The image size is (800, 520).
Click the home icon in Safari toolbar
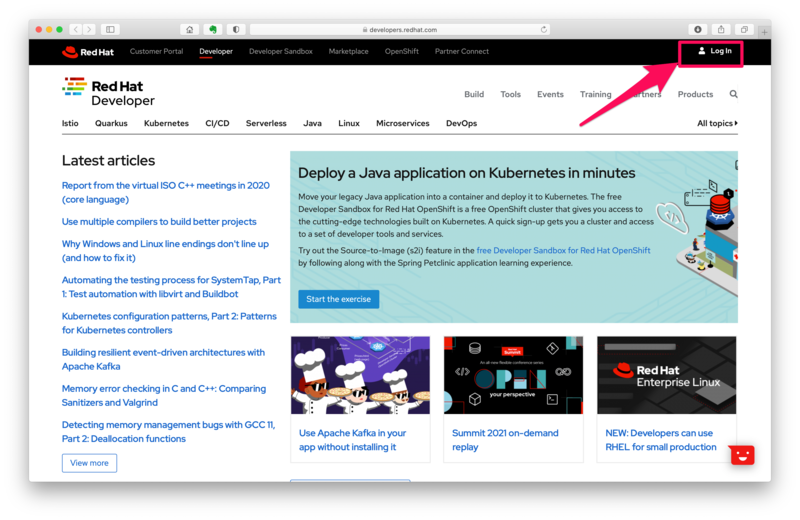[x=190, y=30]
